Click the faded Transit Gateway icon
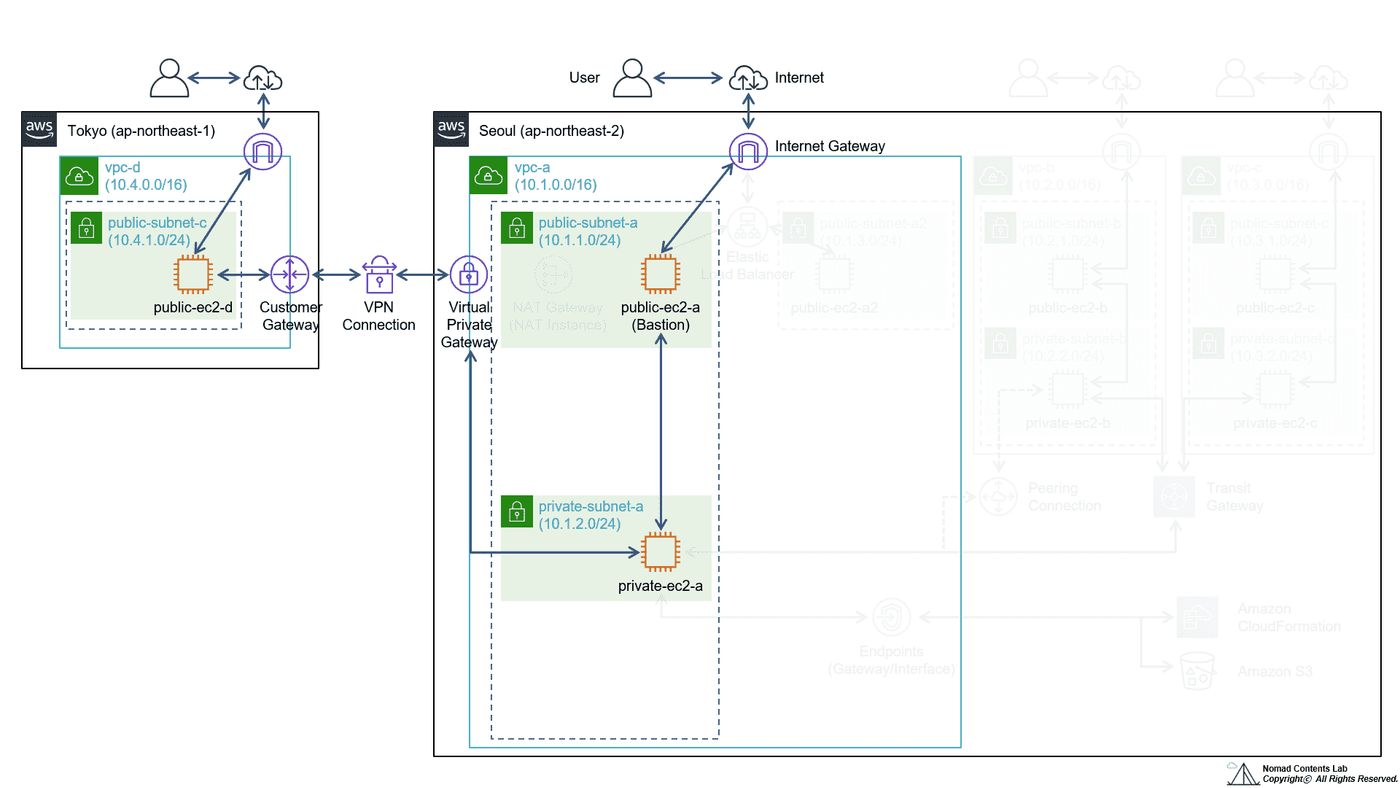 (1173, 497)
